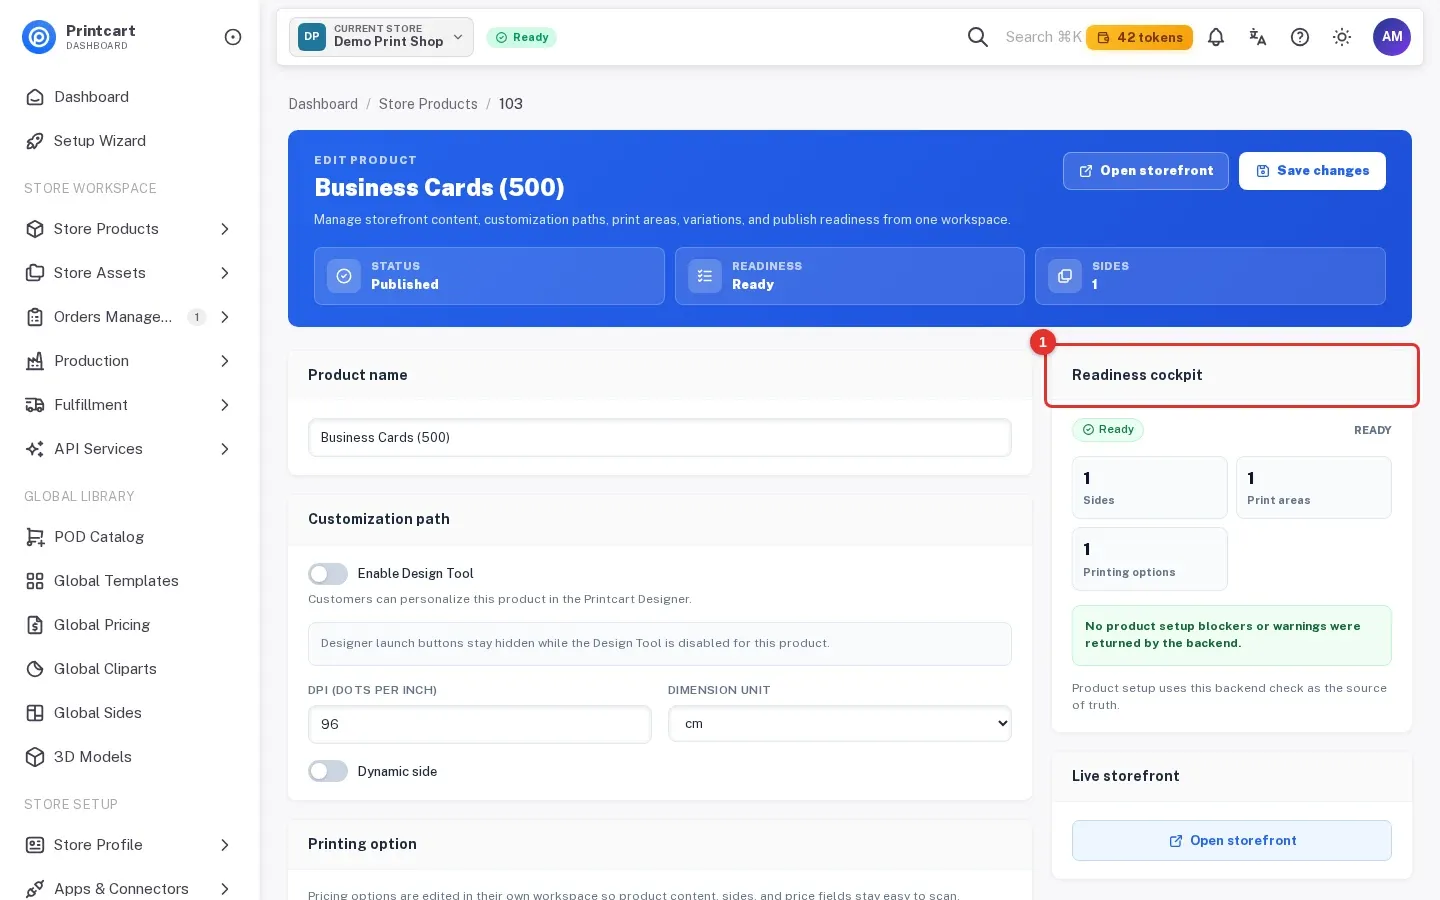The height and width of the screenshot is (900, 1440).
Task: Toggle the Dynamic side switch
Action: (328, 771)
